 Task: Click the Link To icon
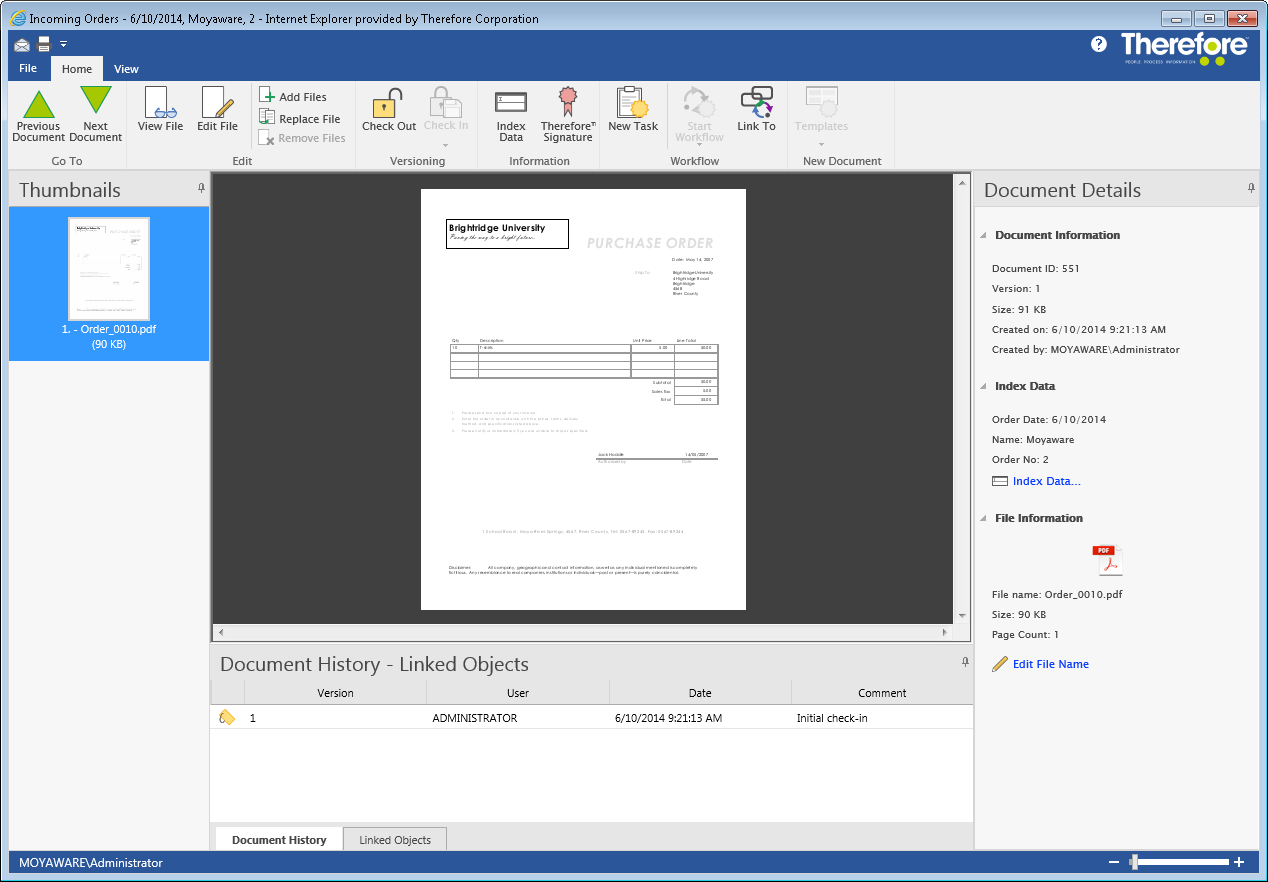756,110
